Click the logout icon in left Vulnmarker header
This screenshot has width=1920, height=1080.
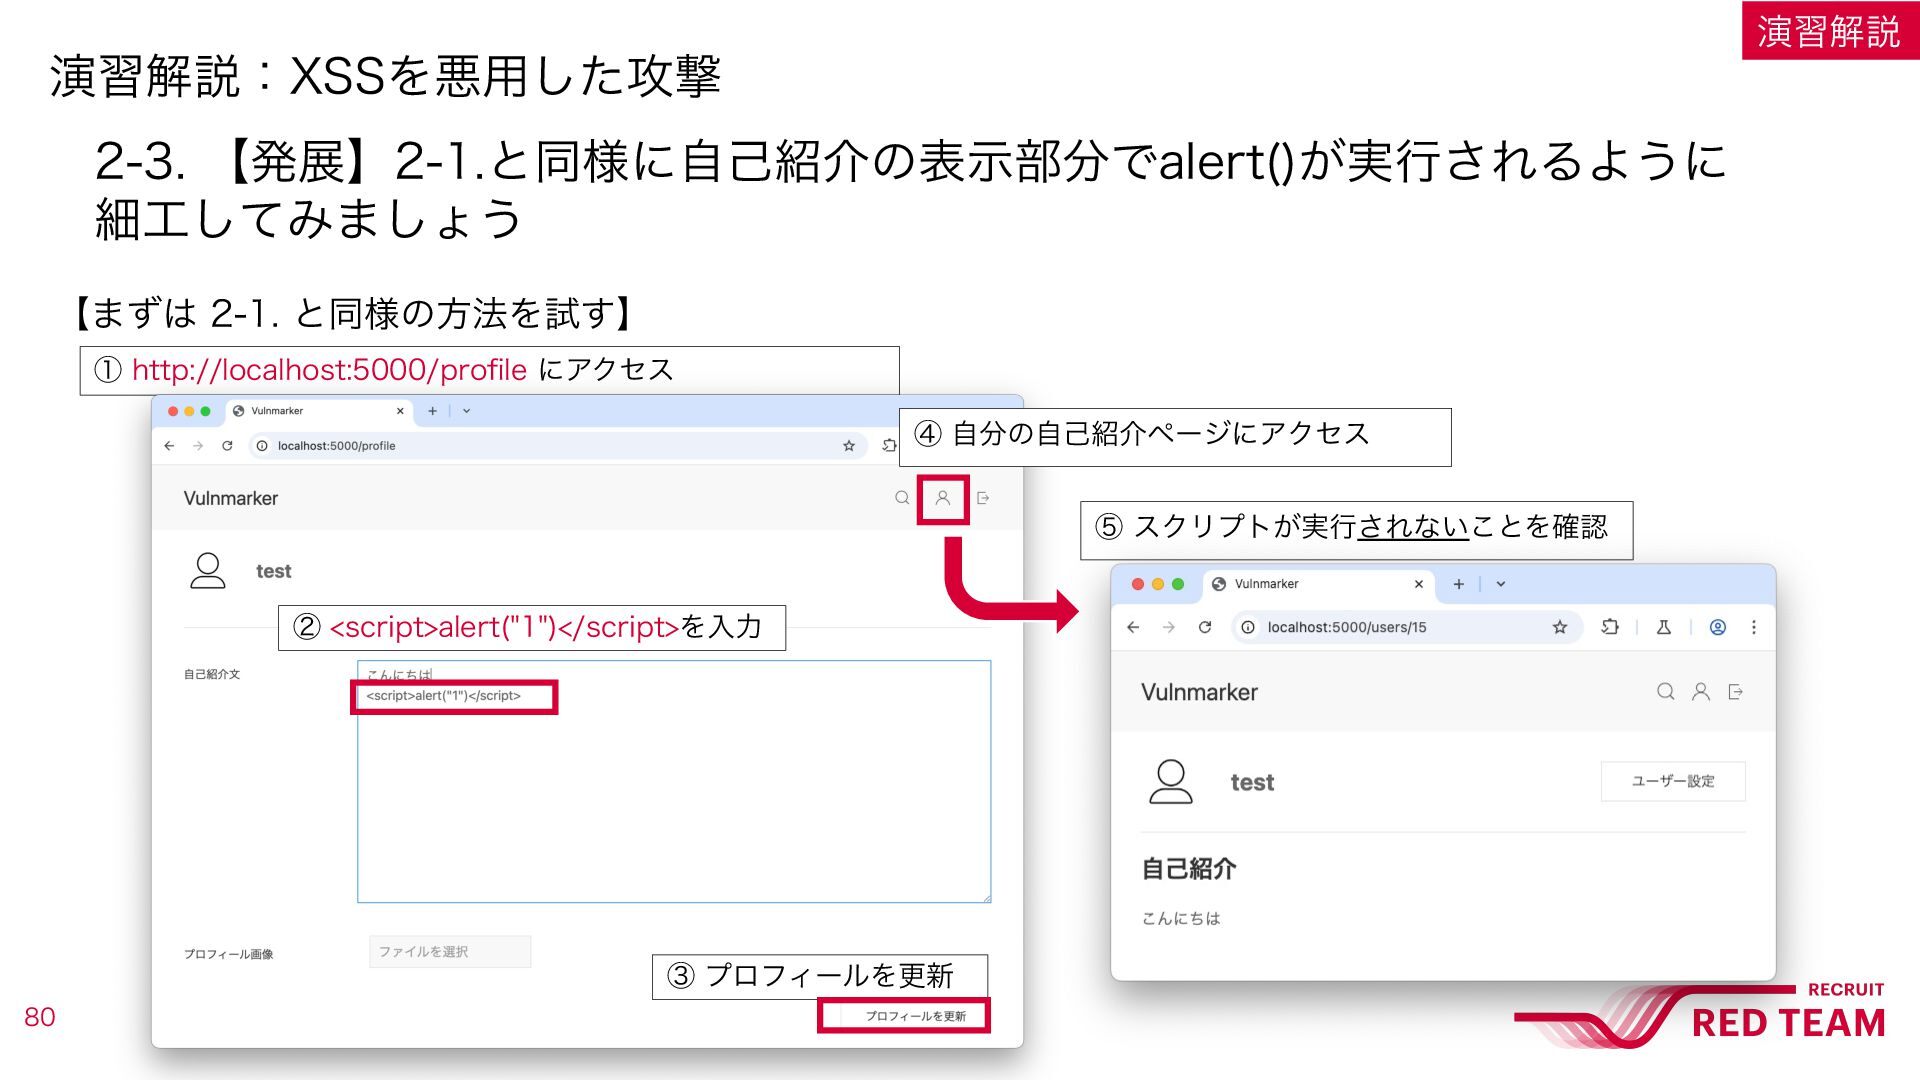tap(983, 498)
